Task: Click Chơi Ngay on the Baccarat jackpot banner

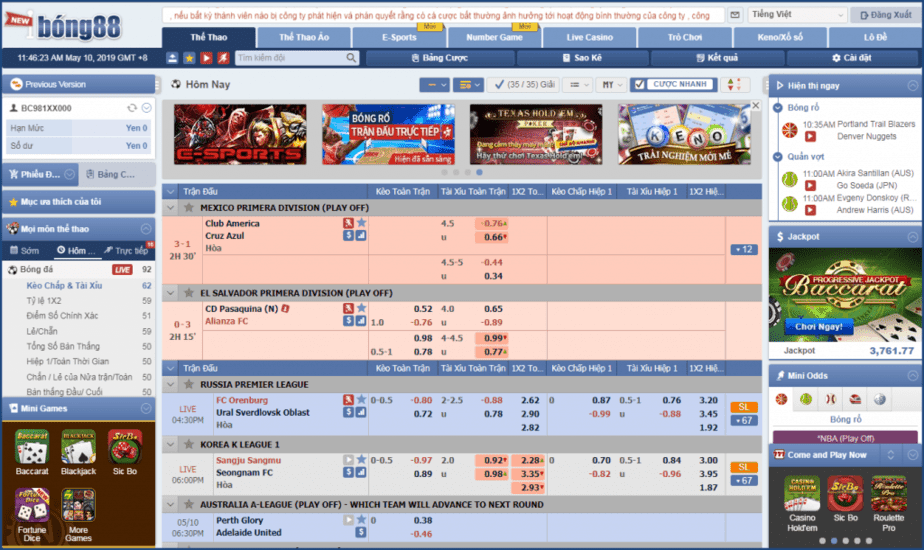Action: click(x=819, y=326)
